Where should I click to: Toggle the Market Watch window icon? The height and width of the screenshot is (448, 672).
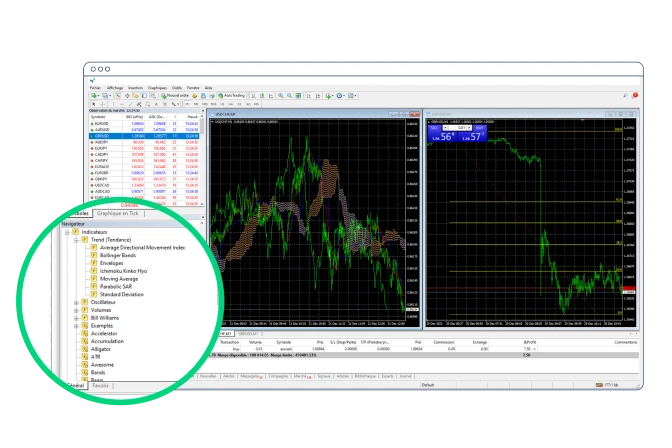(x=118, y=96)
